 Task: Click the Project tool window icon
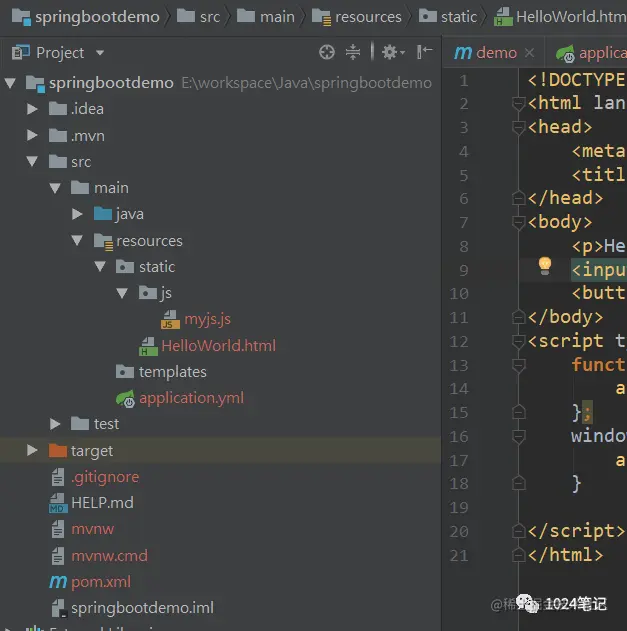(21, 52)
